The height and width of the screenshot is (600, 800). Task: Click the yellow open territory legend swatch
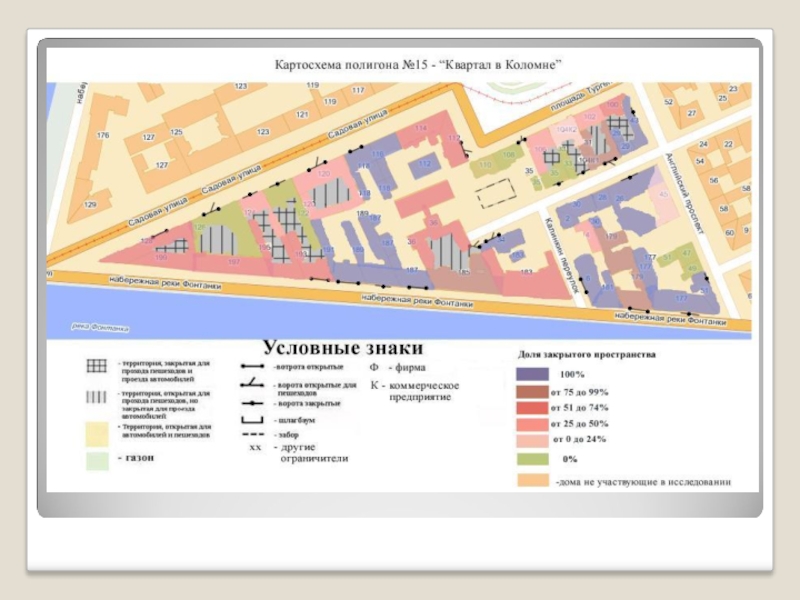[x=97, y=434]
